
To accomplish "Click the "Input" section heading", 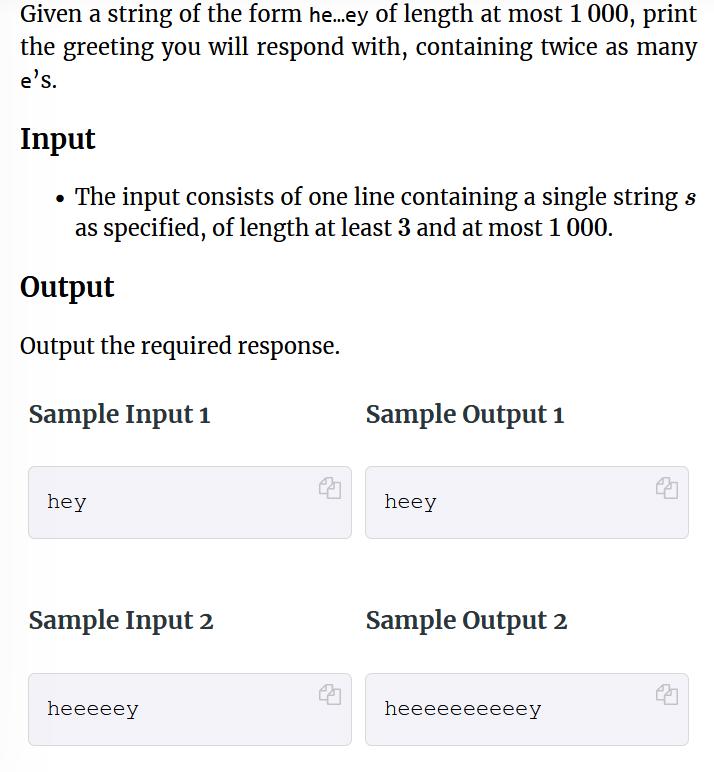I will pos(58,139).
